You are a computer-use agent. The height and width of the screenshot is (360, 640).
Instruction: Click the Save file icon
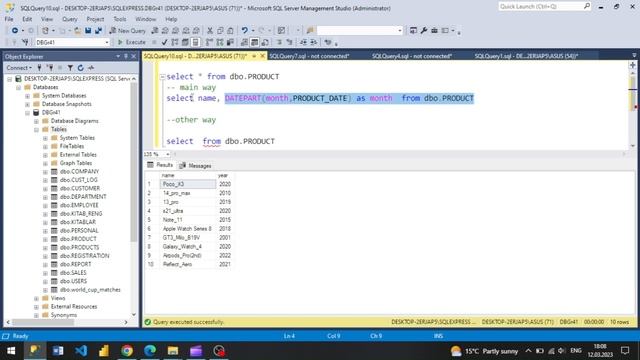(88, 31)
